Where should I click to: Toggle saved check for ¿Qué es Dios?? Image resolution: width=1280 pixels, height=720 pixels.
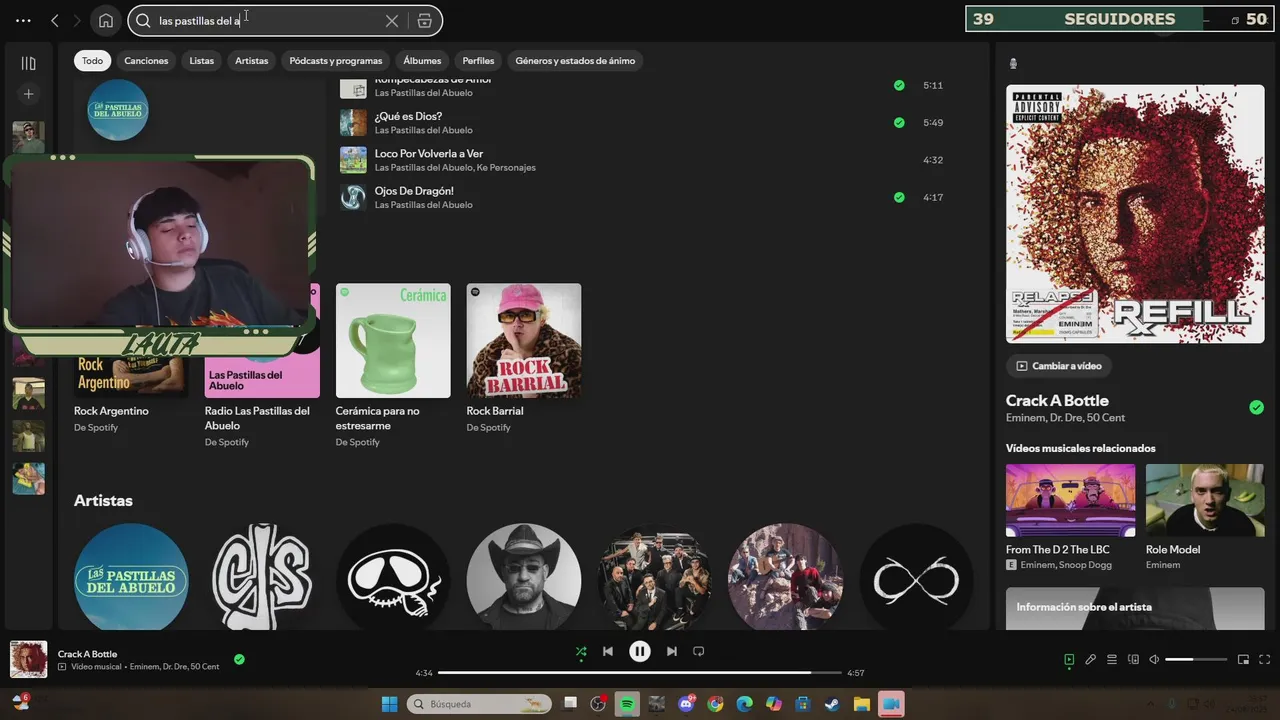(x=899, y=123)
